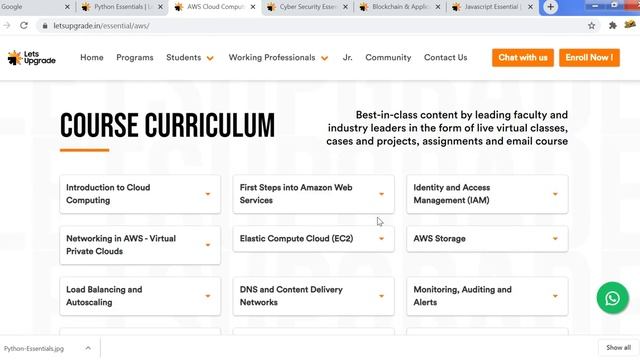Go to the Home menu item
The height and width of the screenshot is (360, 640).
[x=92, y=58]
